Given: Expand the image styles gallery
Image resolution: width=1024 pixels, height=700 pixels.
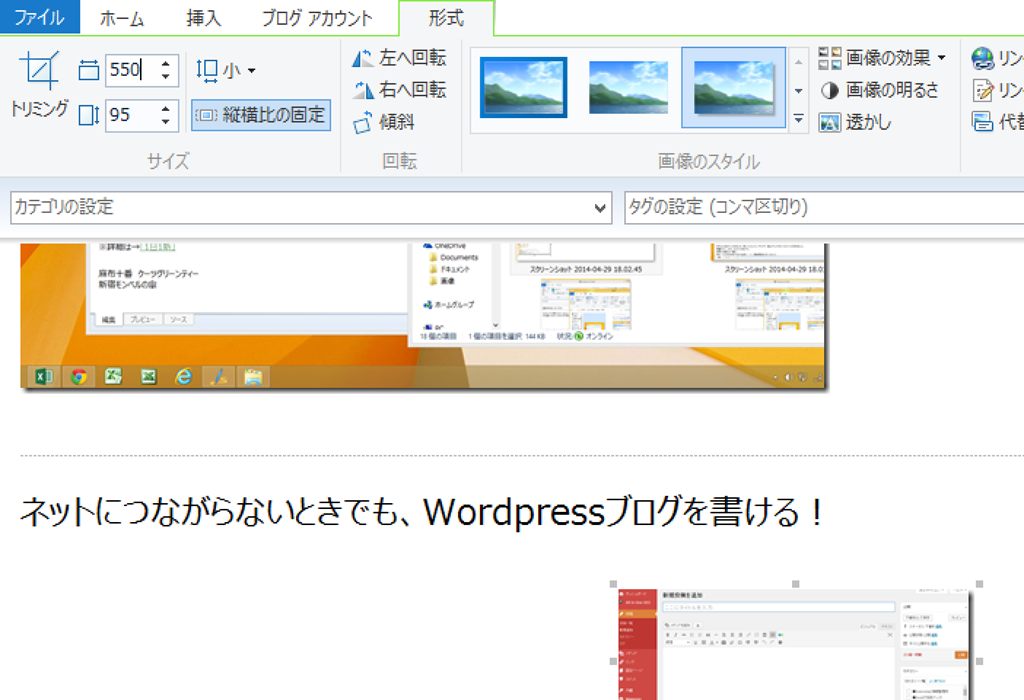Looking at the screenshot, I should click(x=798, y=120).
